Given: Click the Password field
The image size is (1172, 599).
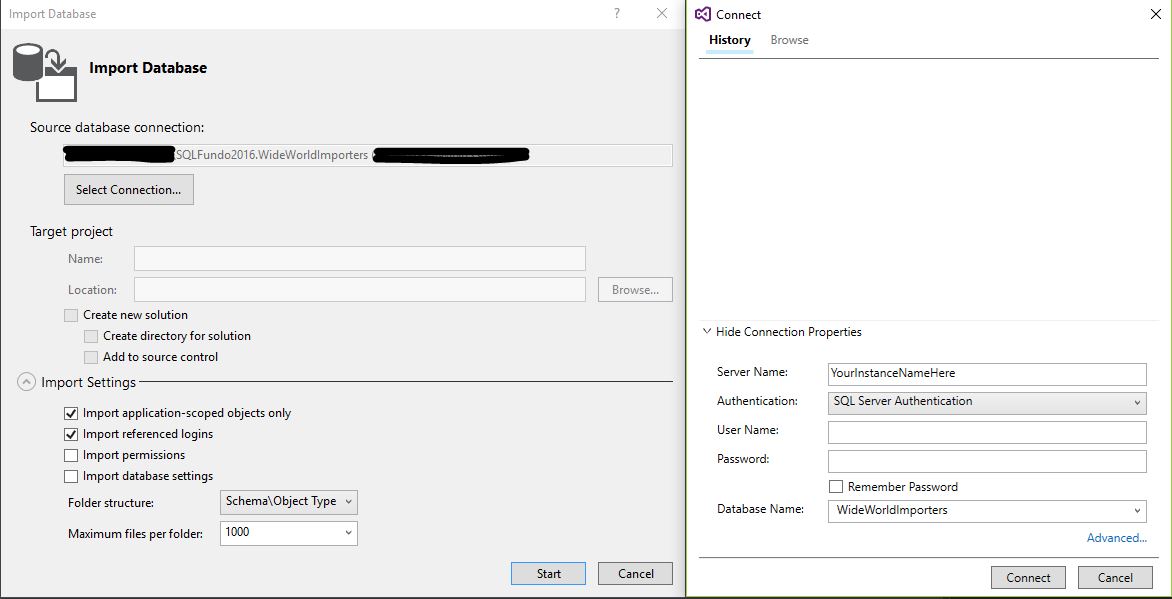Looking at the screenshot, I should click(x=987, y=461).
